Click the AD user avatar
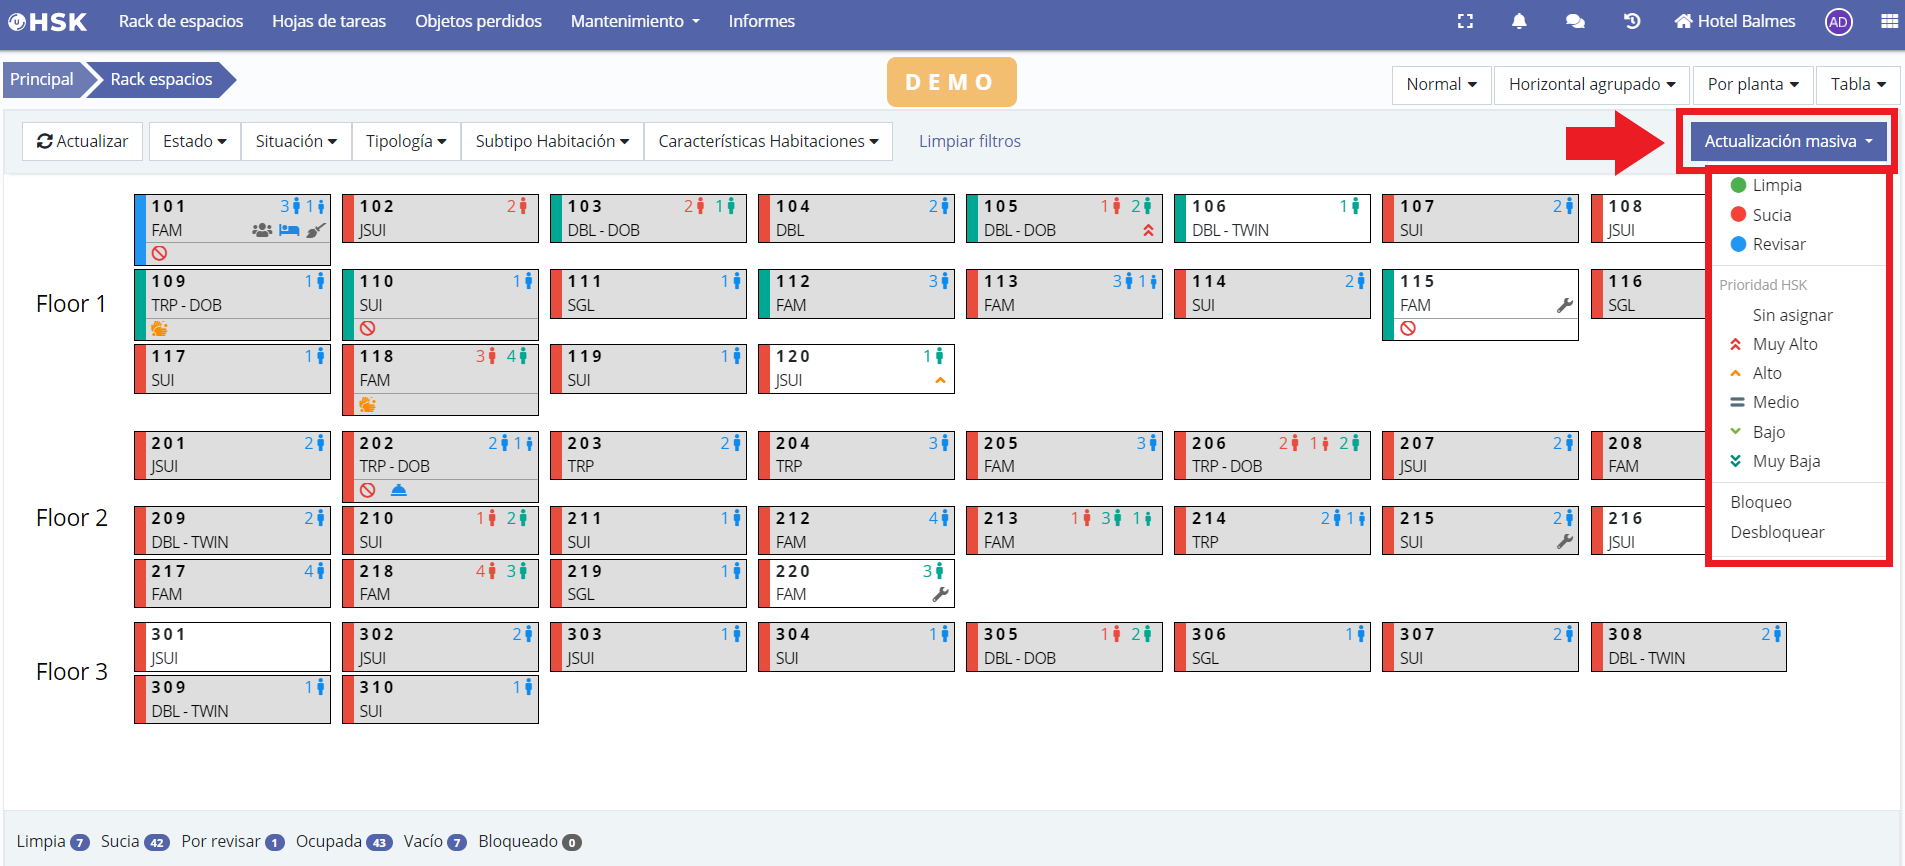The width and height of the screenshot is (1905, 866). pos(1838,22)
